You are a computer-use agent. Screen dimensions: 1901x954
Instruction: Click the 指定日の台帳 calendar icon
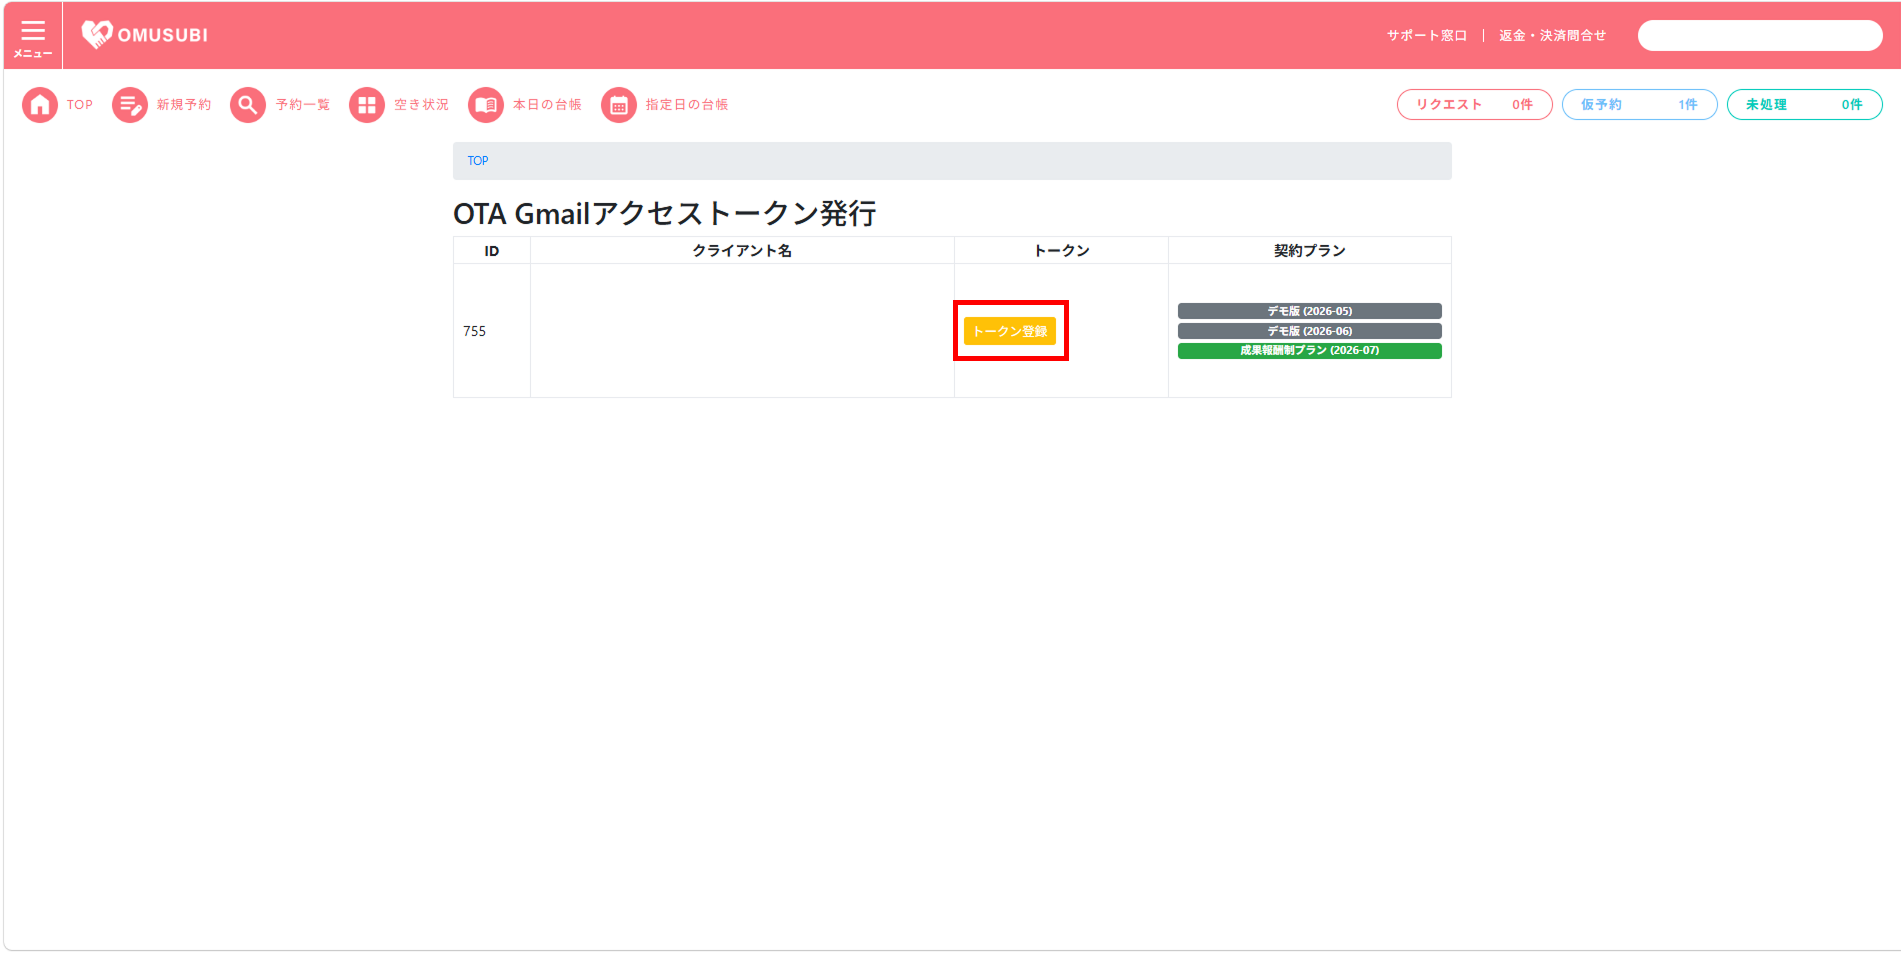point(619,105)
